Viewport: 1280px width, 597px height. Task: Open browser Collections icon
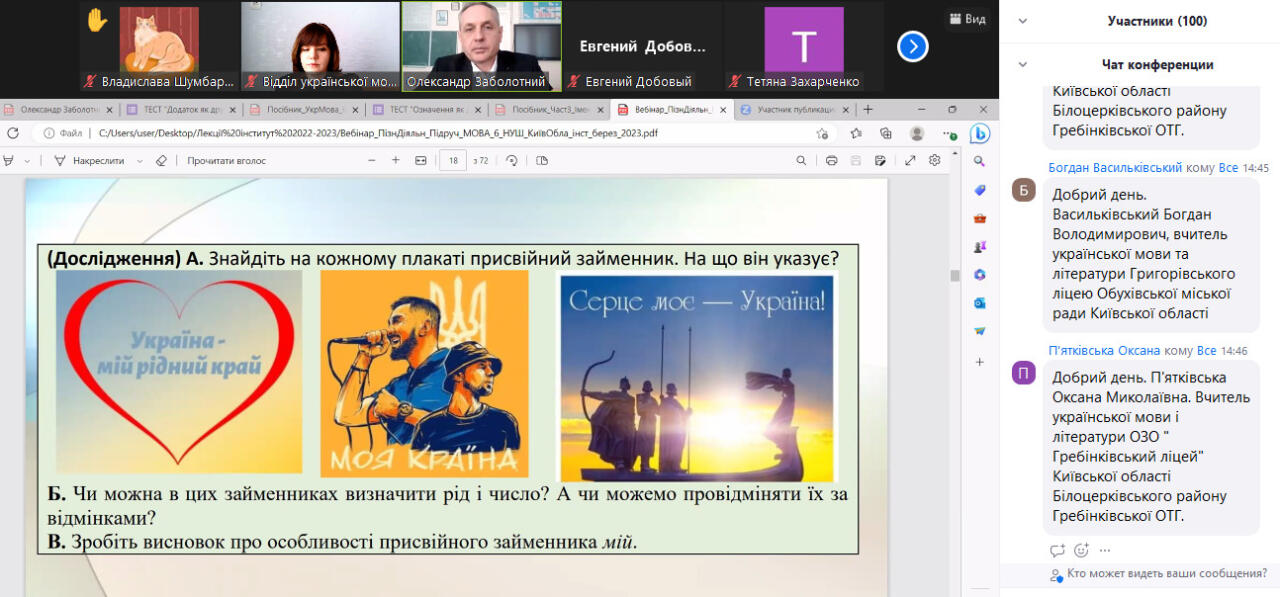click(x=886, y=133)
